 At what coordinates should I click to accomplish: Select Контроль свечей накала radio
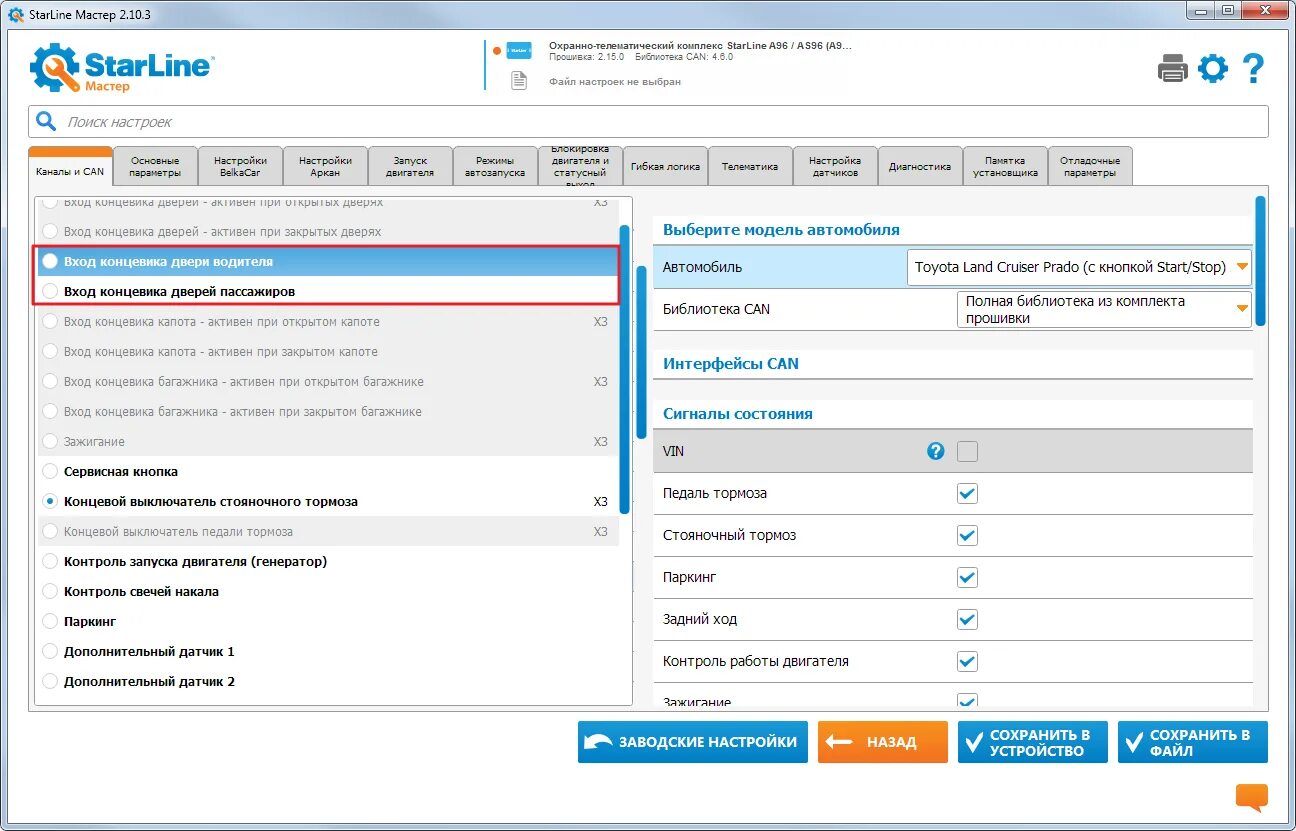50,591
